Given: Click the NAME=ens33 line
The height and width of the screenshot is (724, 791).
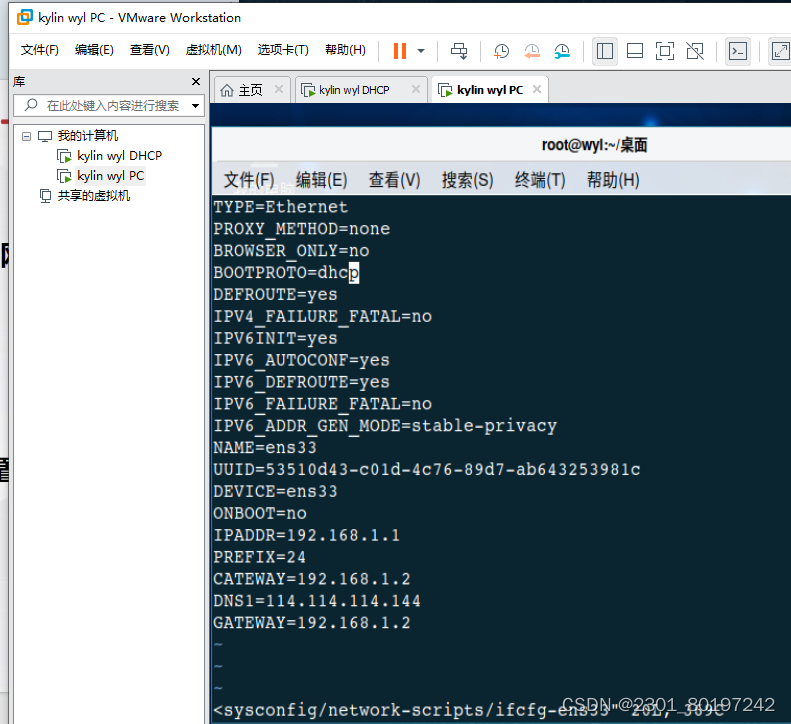Looking at the screenshot, I should click(x=265, y=448).
